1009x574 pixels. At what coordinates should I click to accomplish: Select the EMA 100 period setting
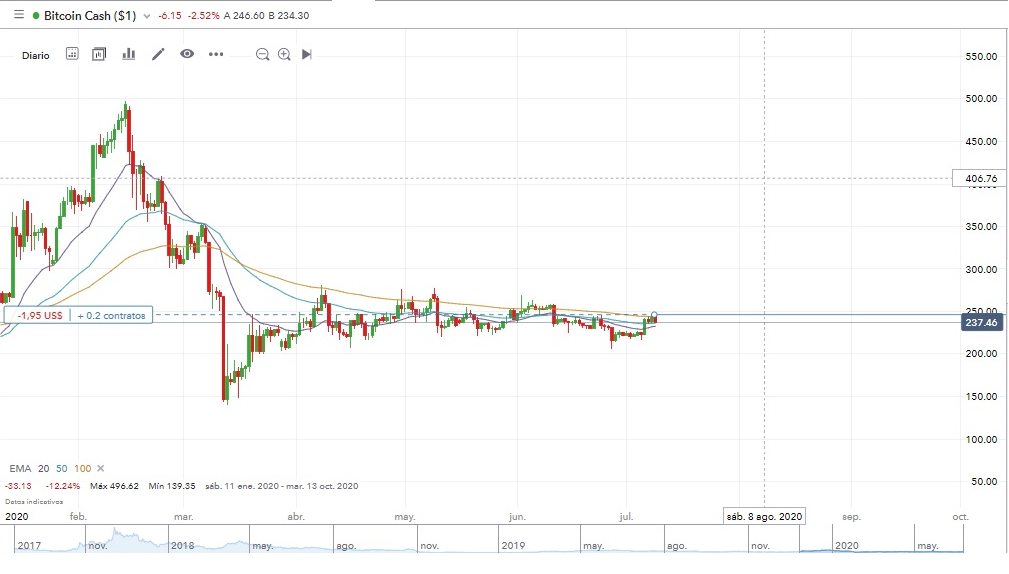click(82, 468)
